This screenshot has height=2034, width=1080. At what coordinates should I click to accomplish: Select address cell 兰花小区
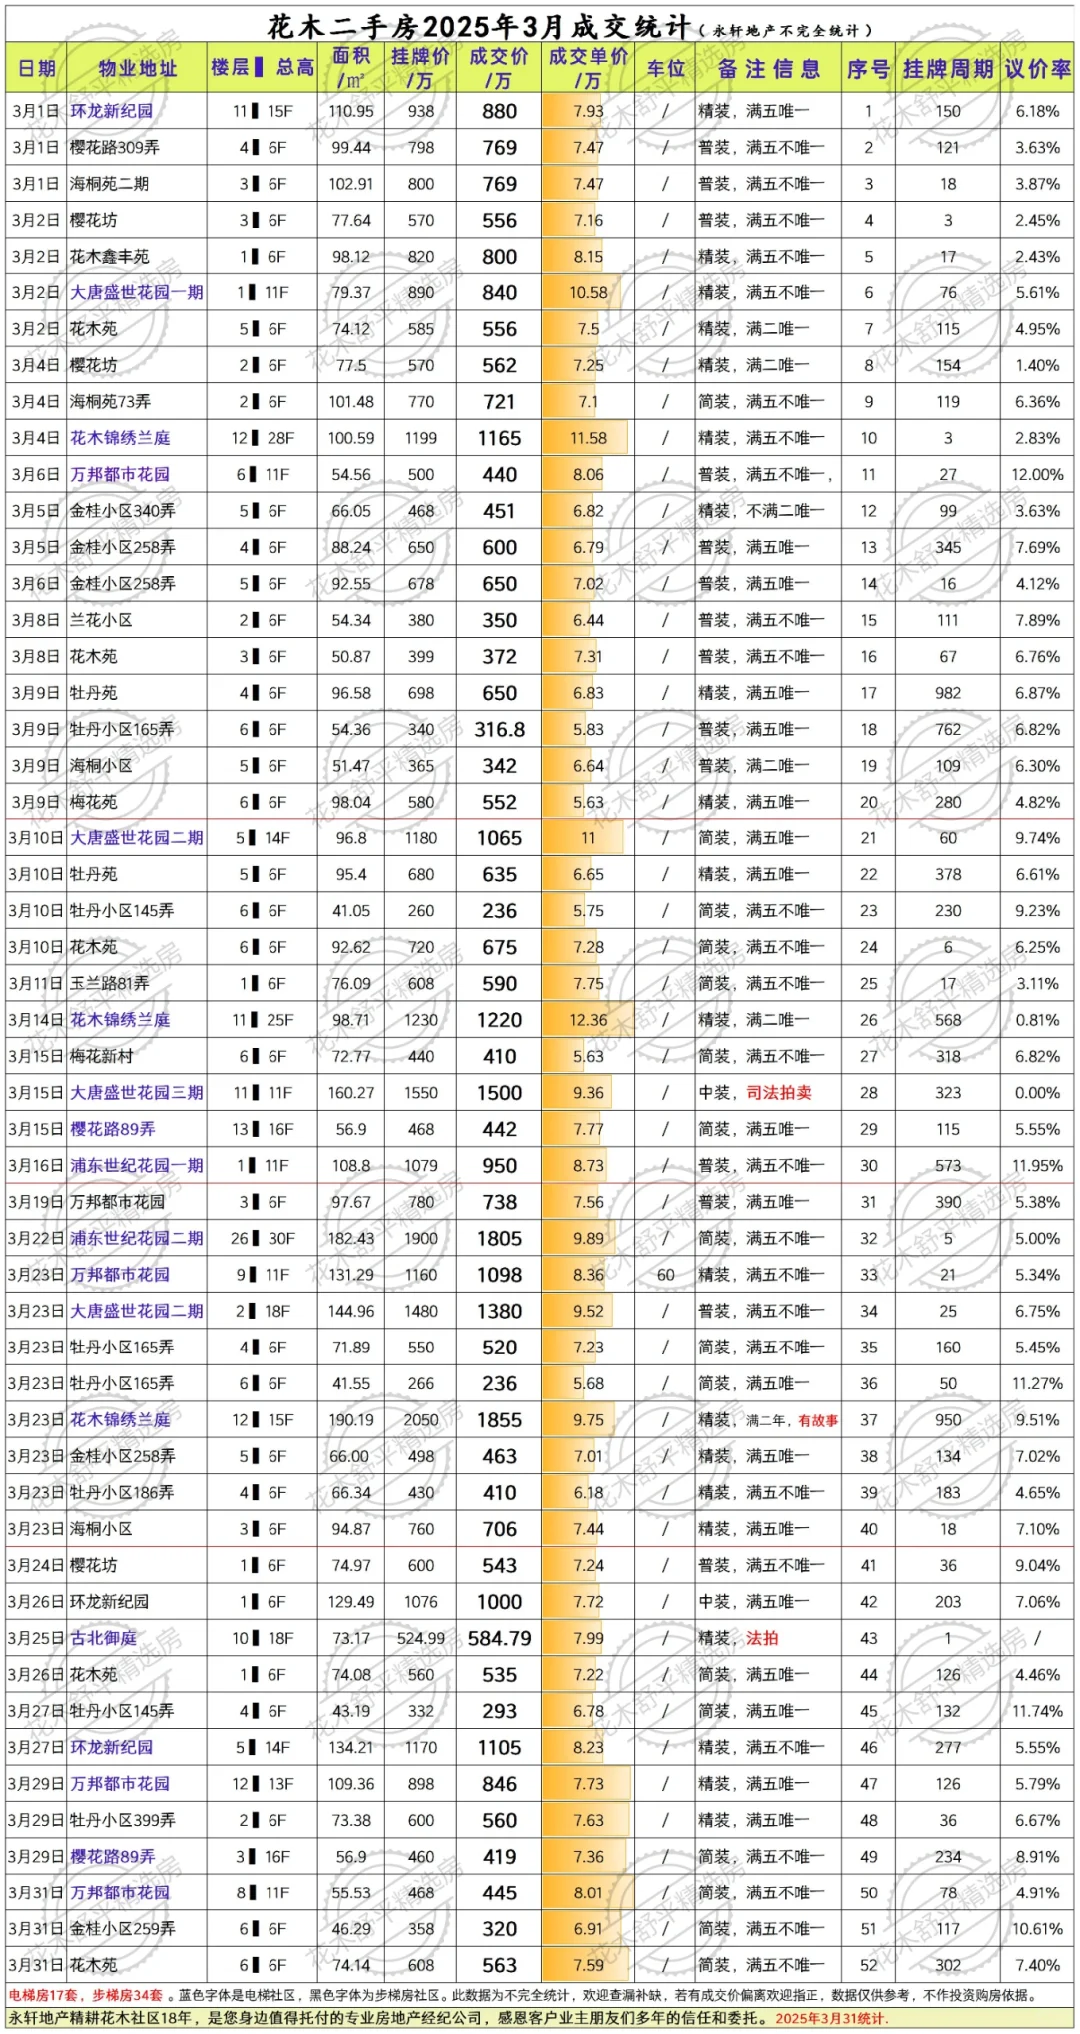click(101, 620)
